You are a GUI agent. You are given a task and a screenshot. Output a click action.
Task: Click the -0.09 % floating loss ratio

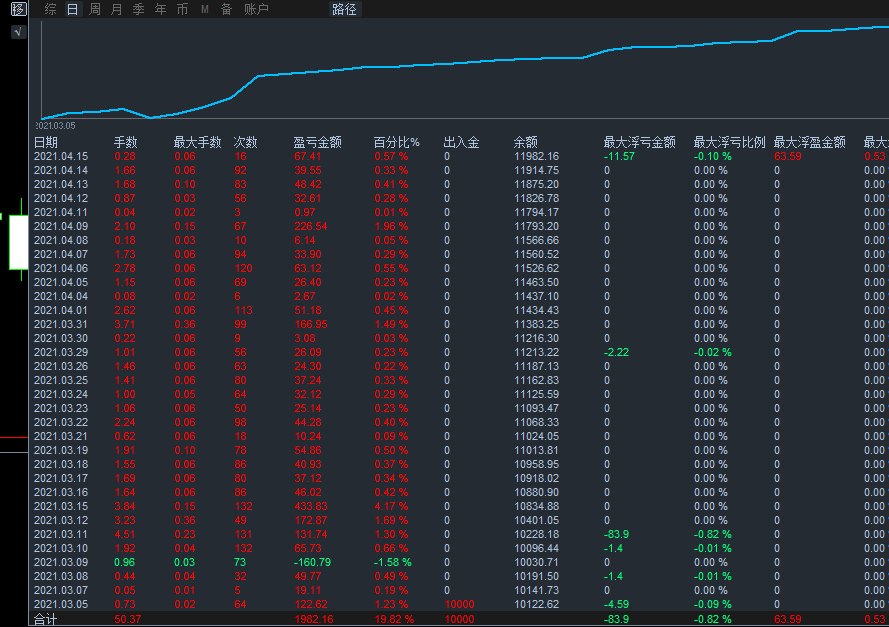[x=713, y=604]
